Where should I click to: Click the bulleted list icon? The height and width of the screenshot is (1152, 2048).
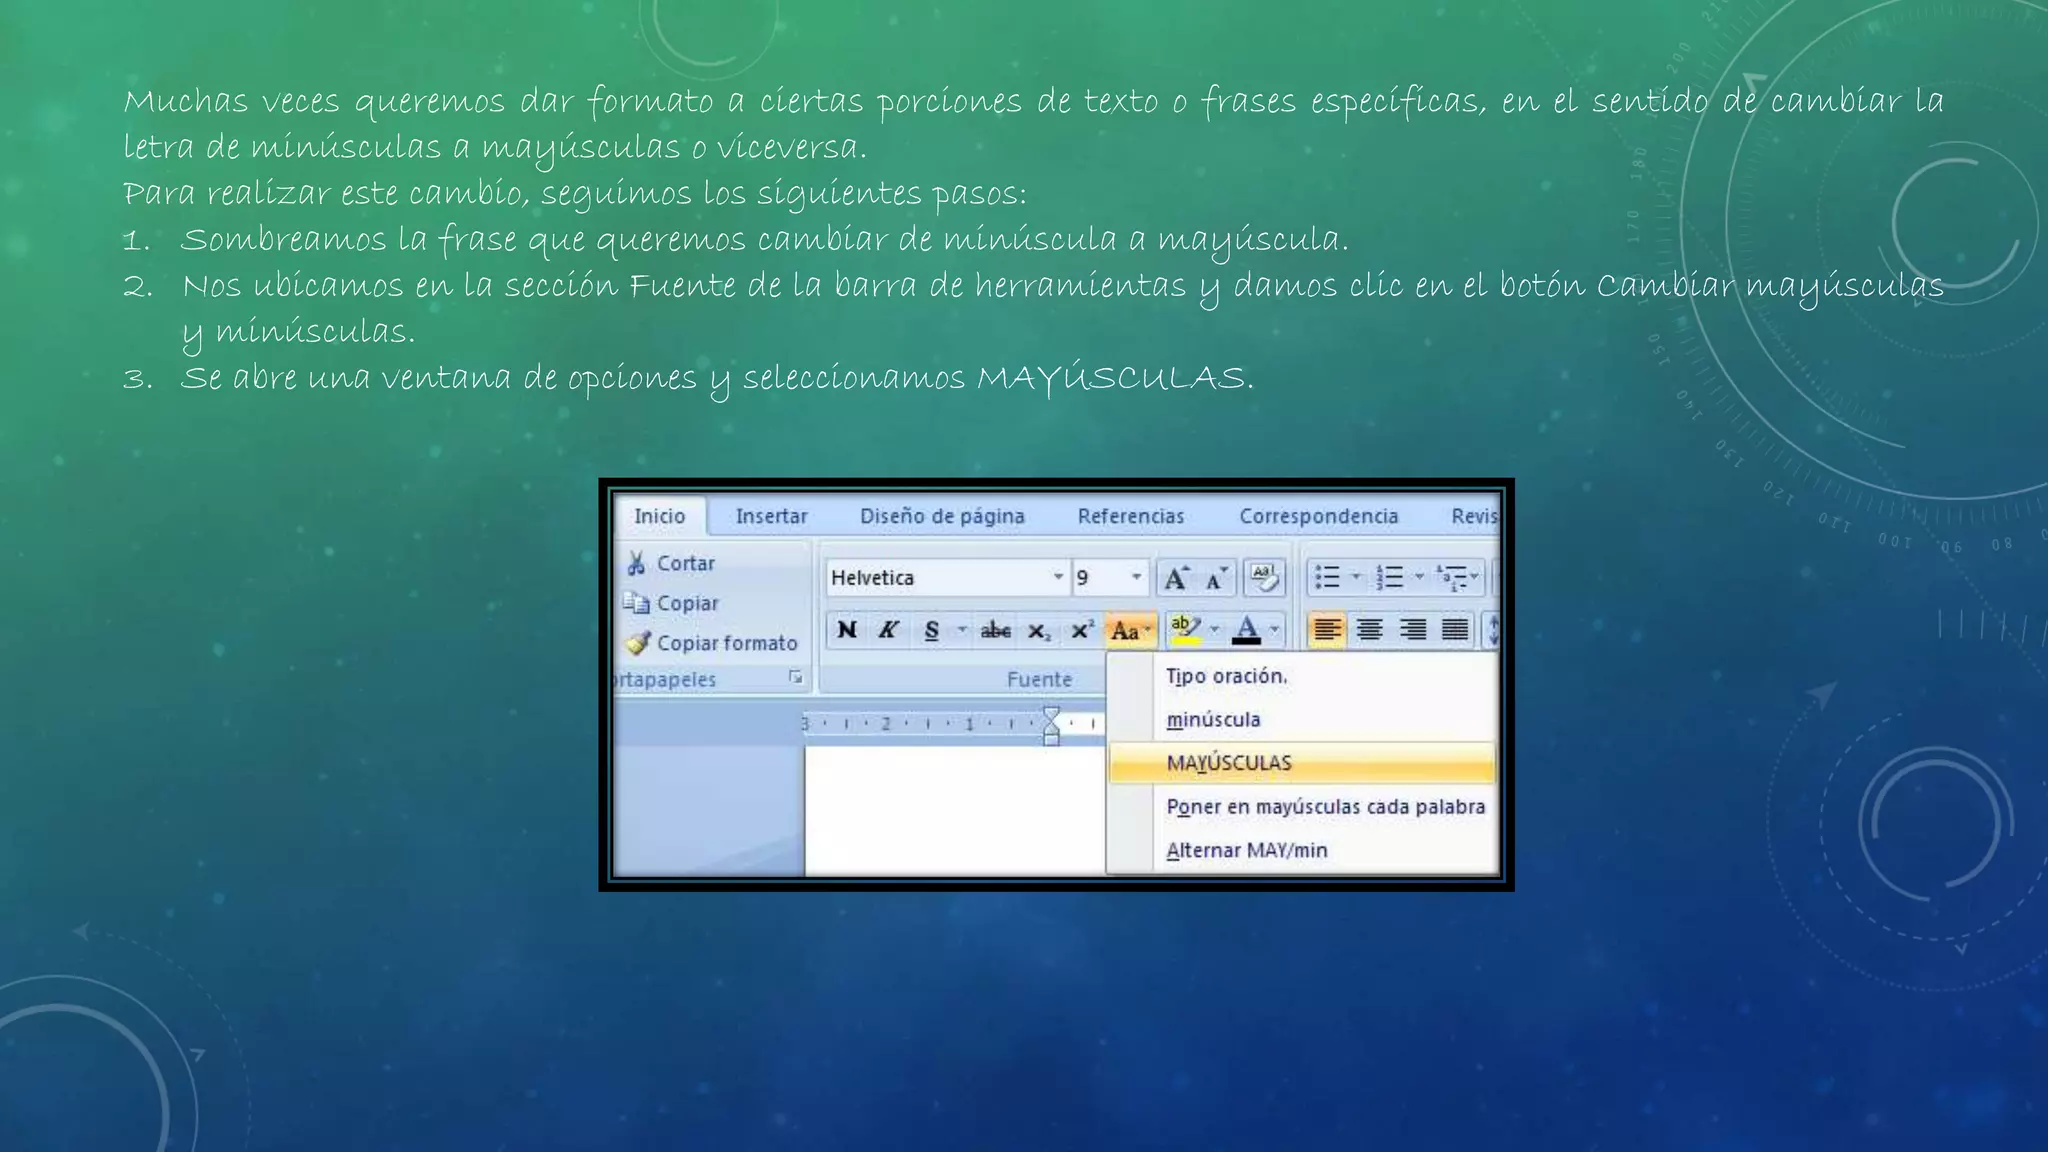(1327, 577)
